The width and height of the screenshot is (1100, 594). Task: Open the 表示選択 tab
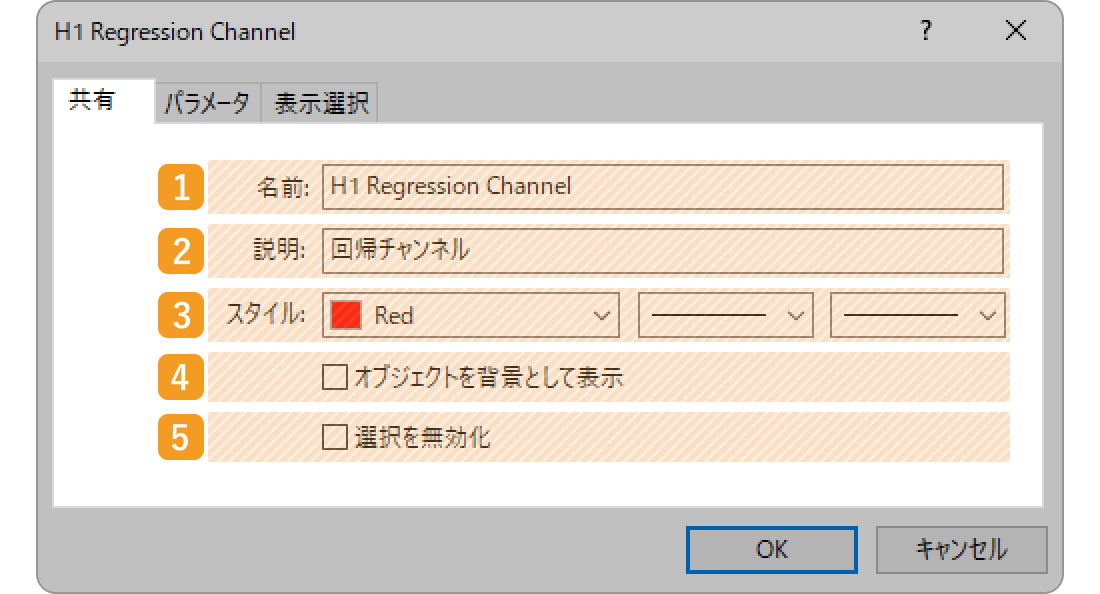pos(320,103)
